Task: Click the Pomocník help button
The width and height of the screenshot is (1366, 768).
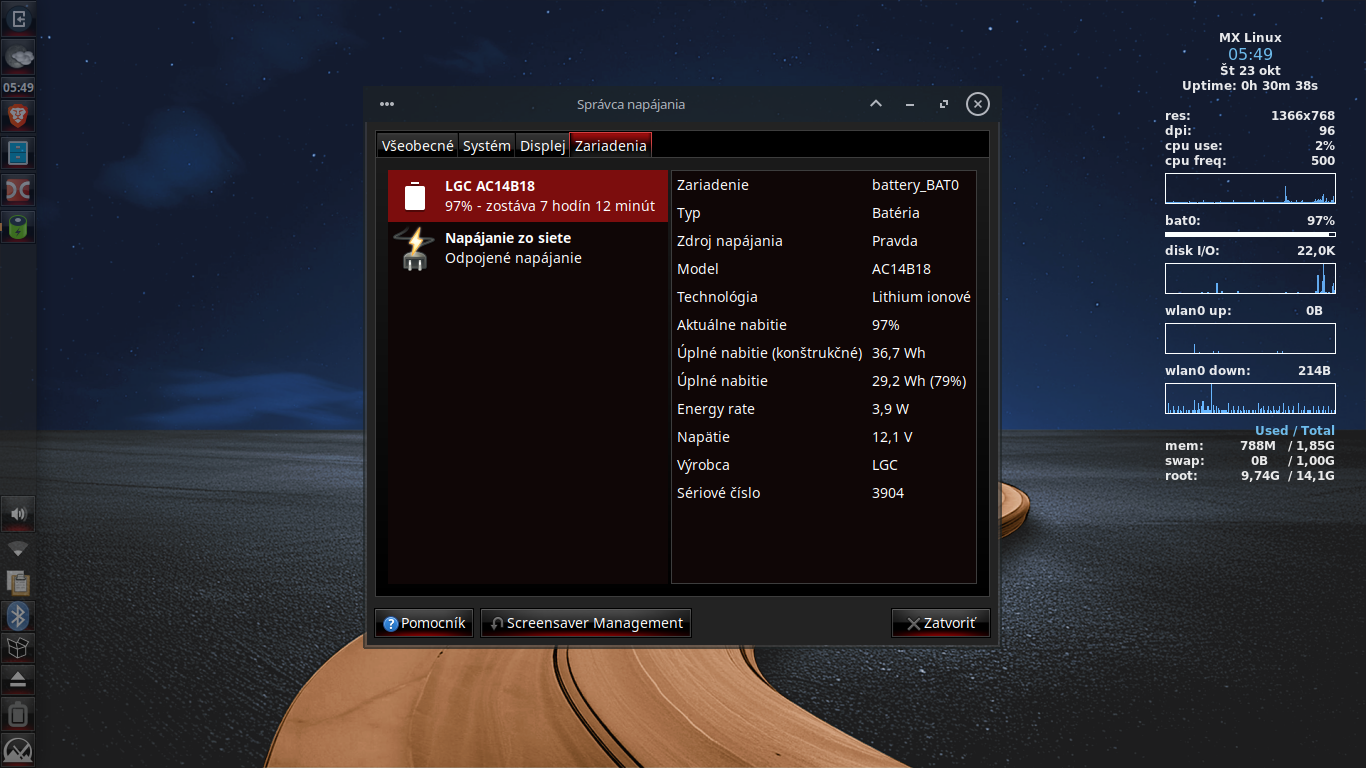Action: point(424,623)
